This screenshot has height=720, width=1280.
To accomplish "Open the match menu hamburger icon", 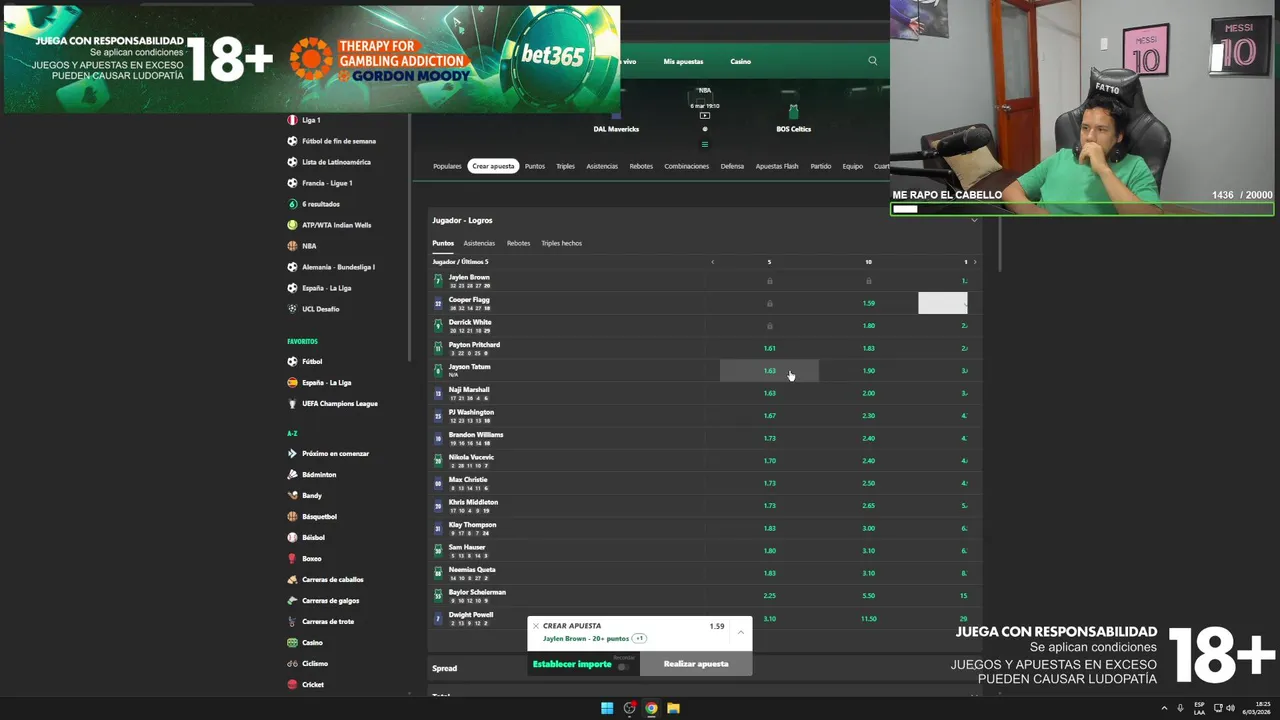I will [x=705, y=144].
